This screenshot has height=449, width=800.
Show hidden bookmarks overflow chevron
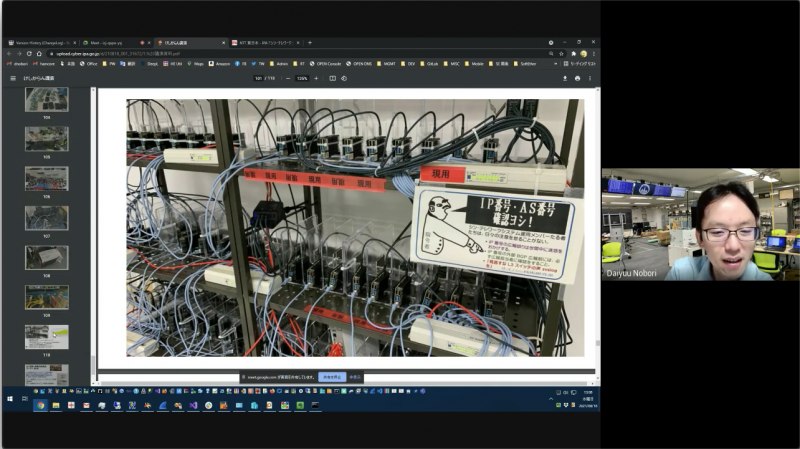(x=556, y=64)
